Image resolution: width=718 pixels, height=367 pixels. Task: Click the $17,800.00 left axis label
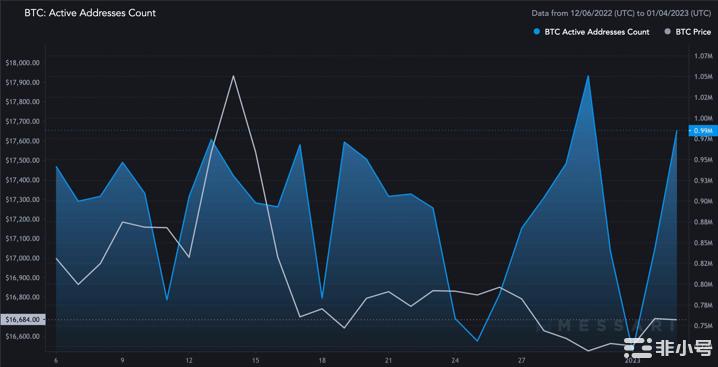click(x=22, y=102)
